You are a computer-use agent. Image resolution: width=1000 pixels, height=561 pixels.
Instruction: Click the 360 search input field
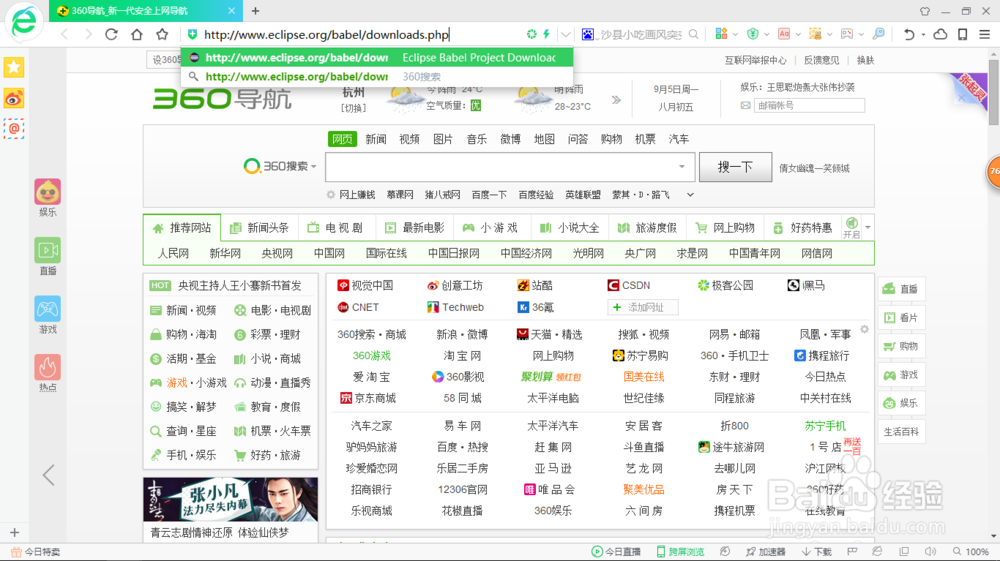click(x=511, y=167)
